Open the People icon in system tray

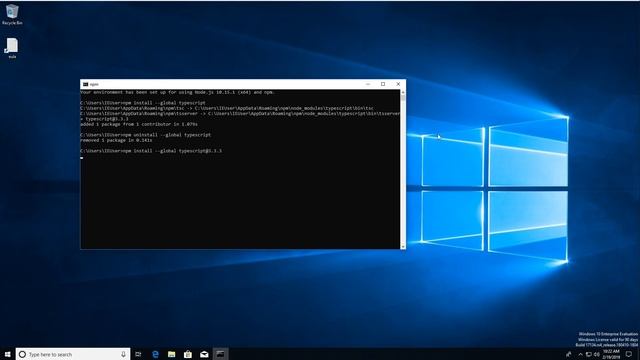(568, 354)
